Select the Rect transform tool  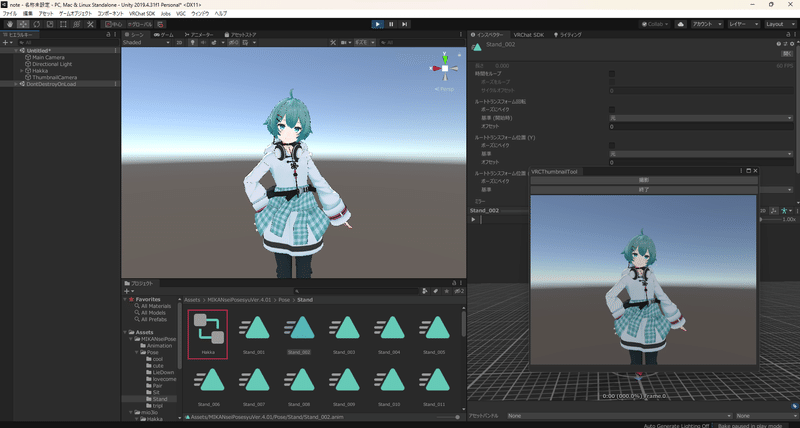[x=63, y=24]
